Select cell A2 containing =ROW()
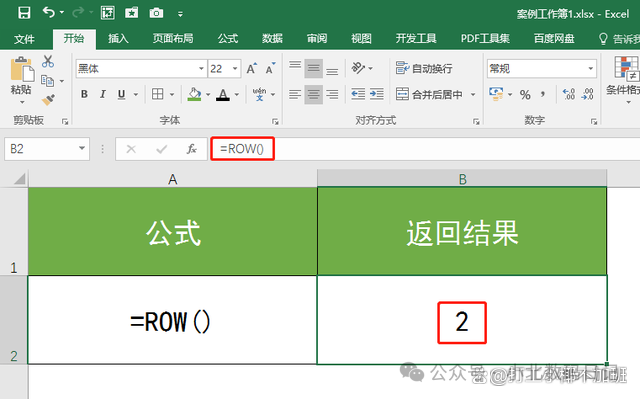The image size is (640, 399). tap(172, 320)
